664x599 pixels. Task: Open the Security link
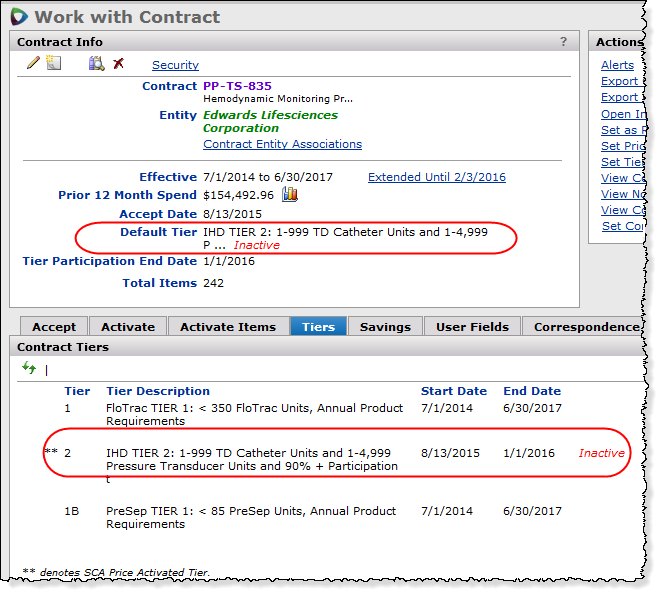tap(175, 65)
